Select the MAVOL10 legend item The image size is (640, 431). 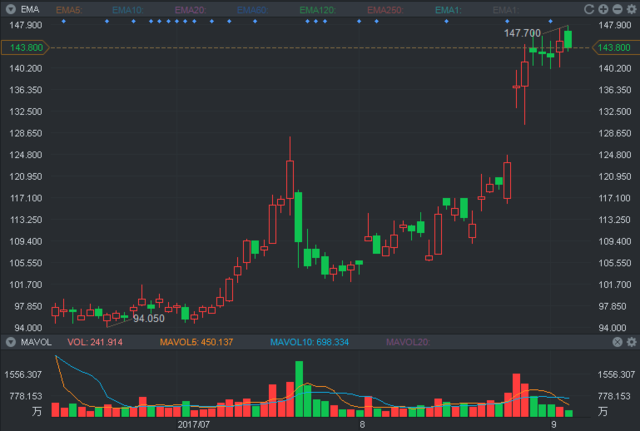pyautogui.click(x=301, y=342)
